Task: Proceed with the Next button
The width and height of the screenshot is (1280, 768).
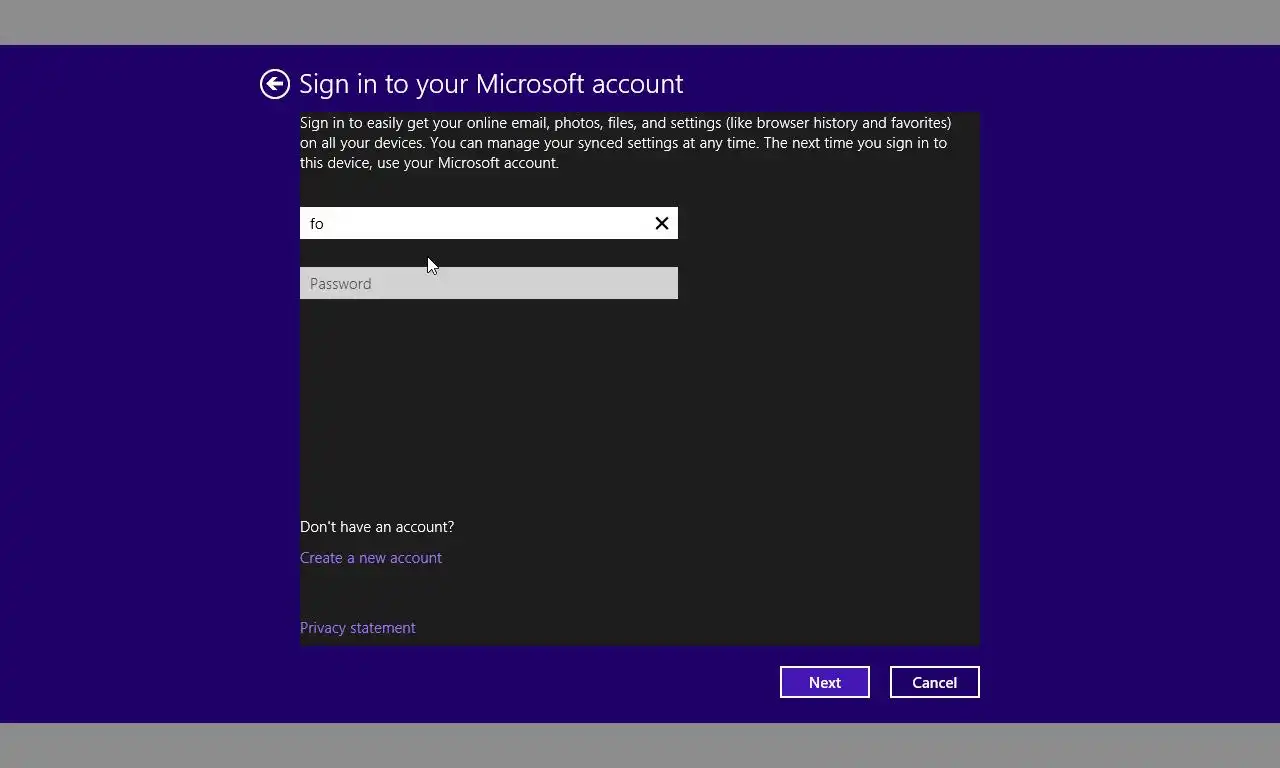Action: click(x=825, y=682)
